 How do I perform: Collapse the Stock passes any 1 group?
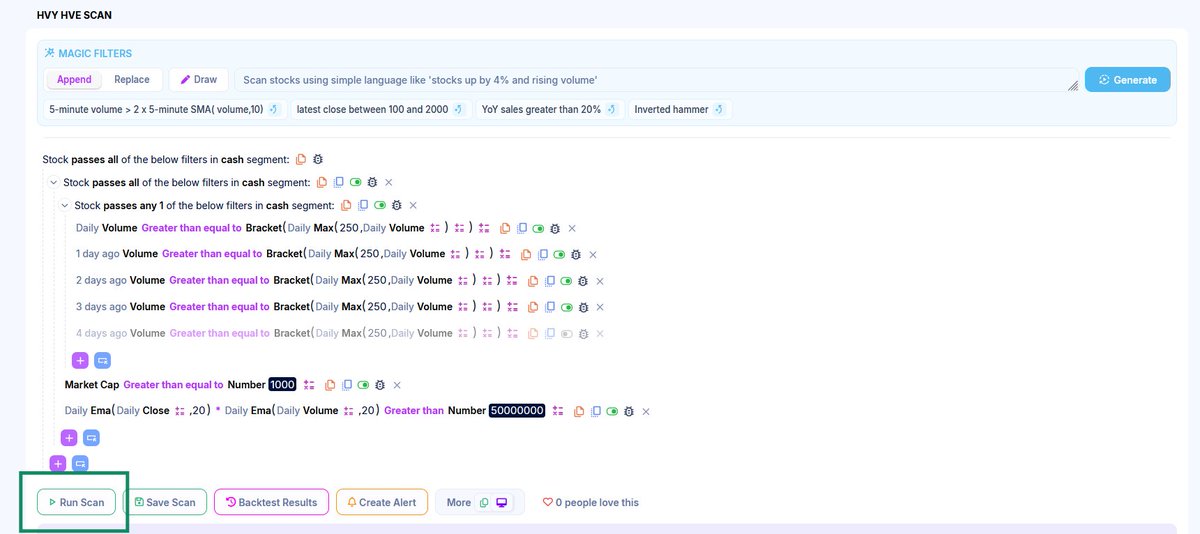(65, 206)
